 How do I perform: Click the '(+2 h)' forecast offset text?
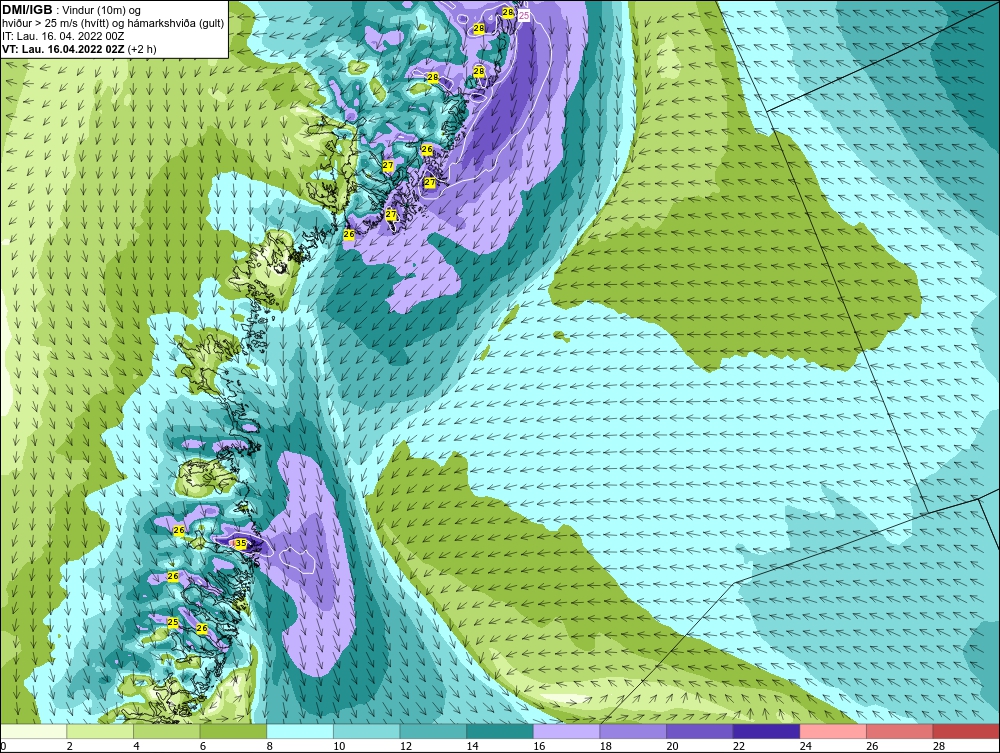142,49
